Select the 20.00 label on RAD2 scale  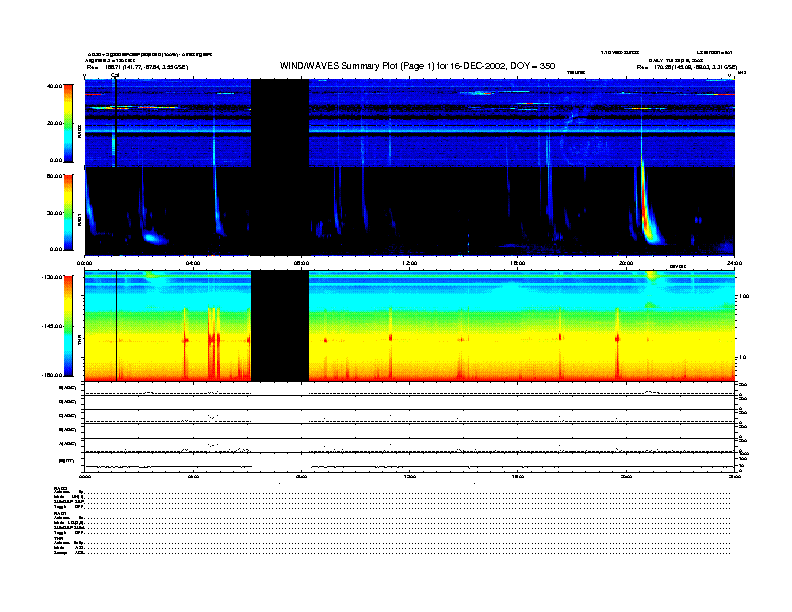pyautogui.click(x=54, y=123)
